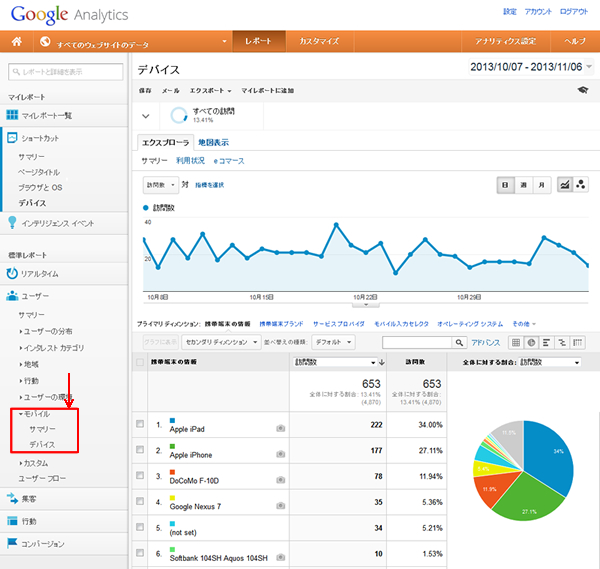Click the マイレポートに追加 button

[267, 91]
